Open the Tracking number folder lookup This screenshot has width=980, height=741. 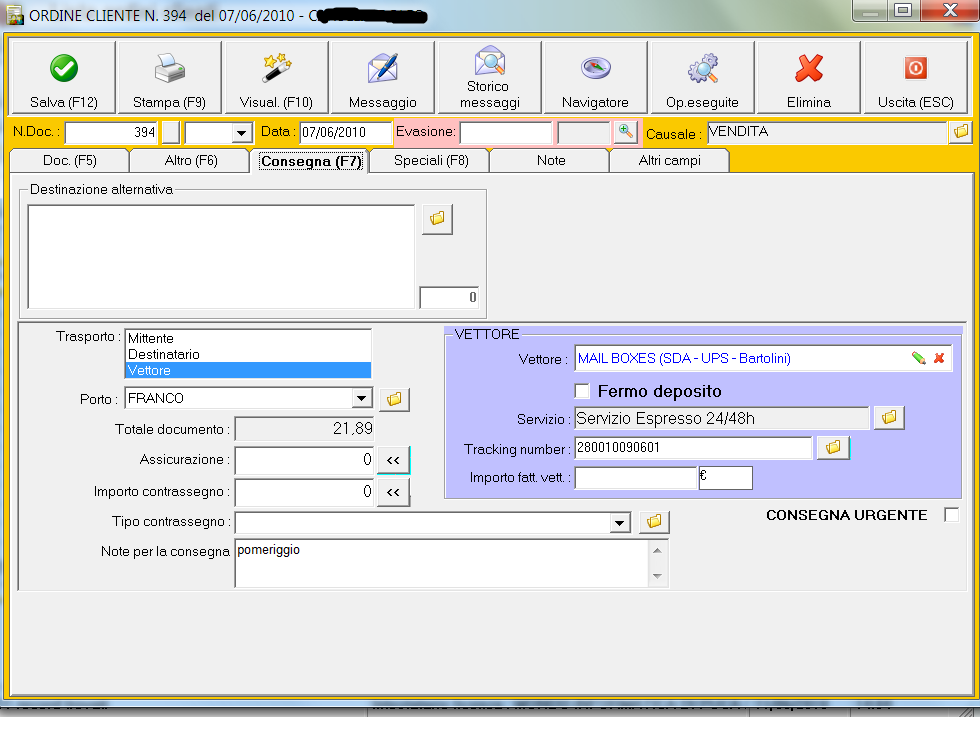(833, 447)
